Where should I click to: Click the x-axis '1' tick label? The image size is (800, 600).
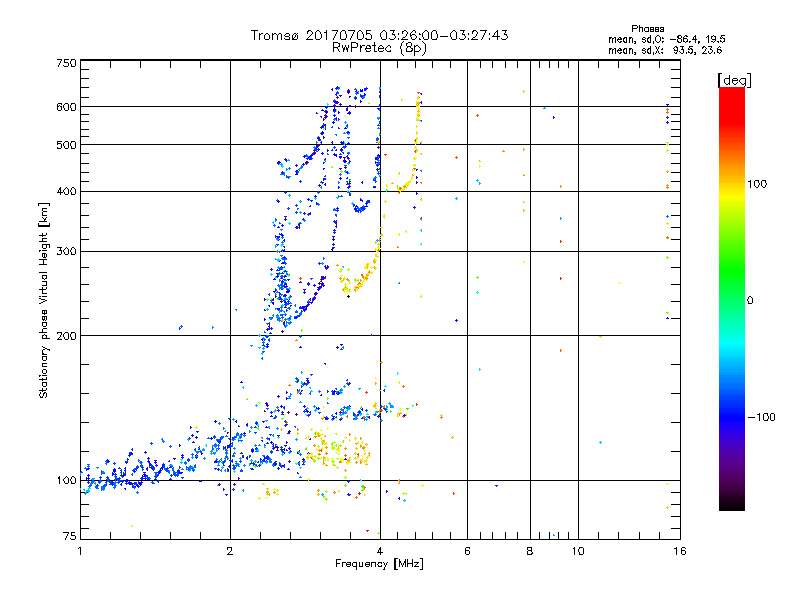80,551
